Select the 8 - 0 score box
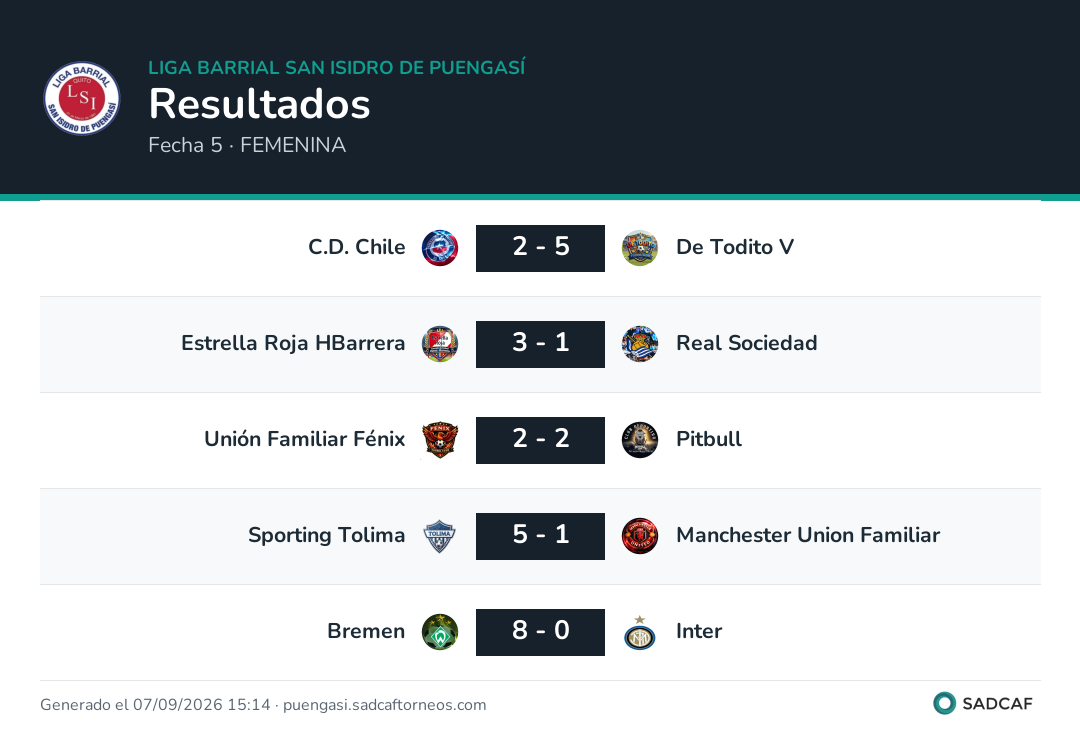Viewport: 1080px width, 756px height. tap(541, 632)
